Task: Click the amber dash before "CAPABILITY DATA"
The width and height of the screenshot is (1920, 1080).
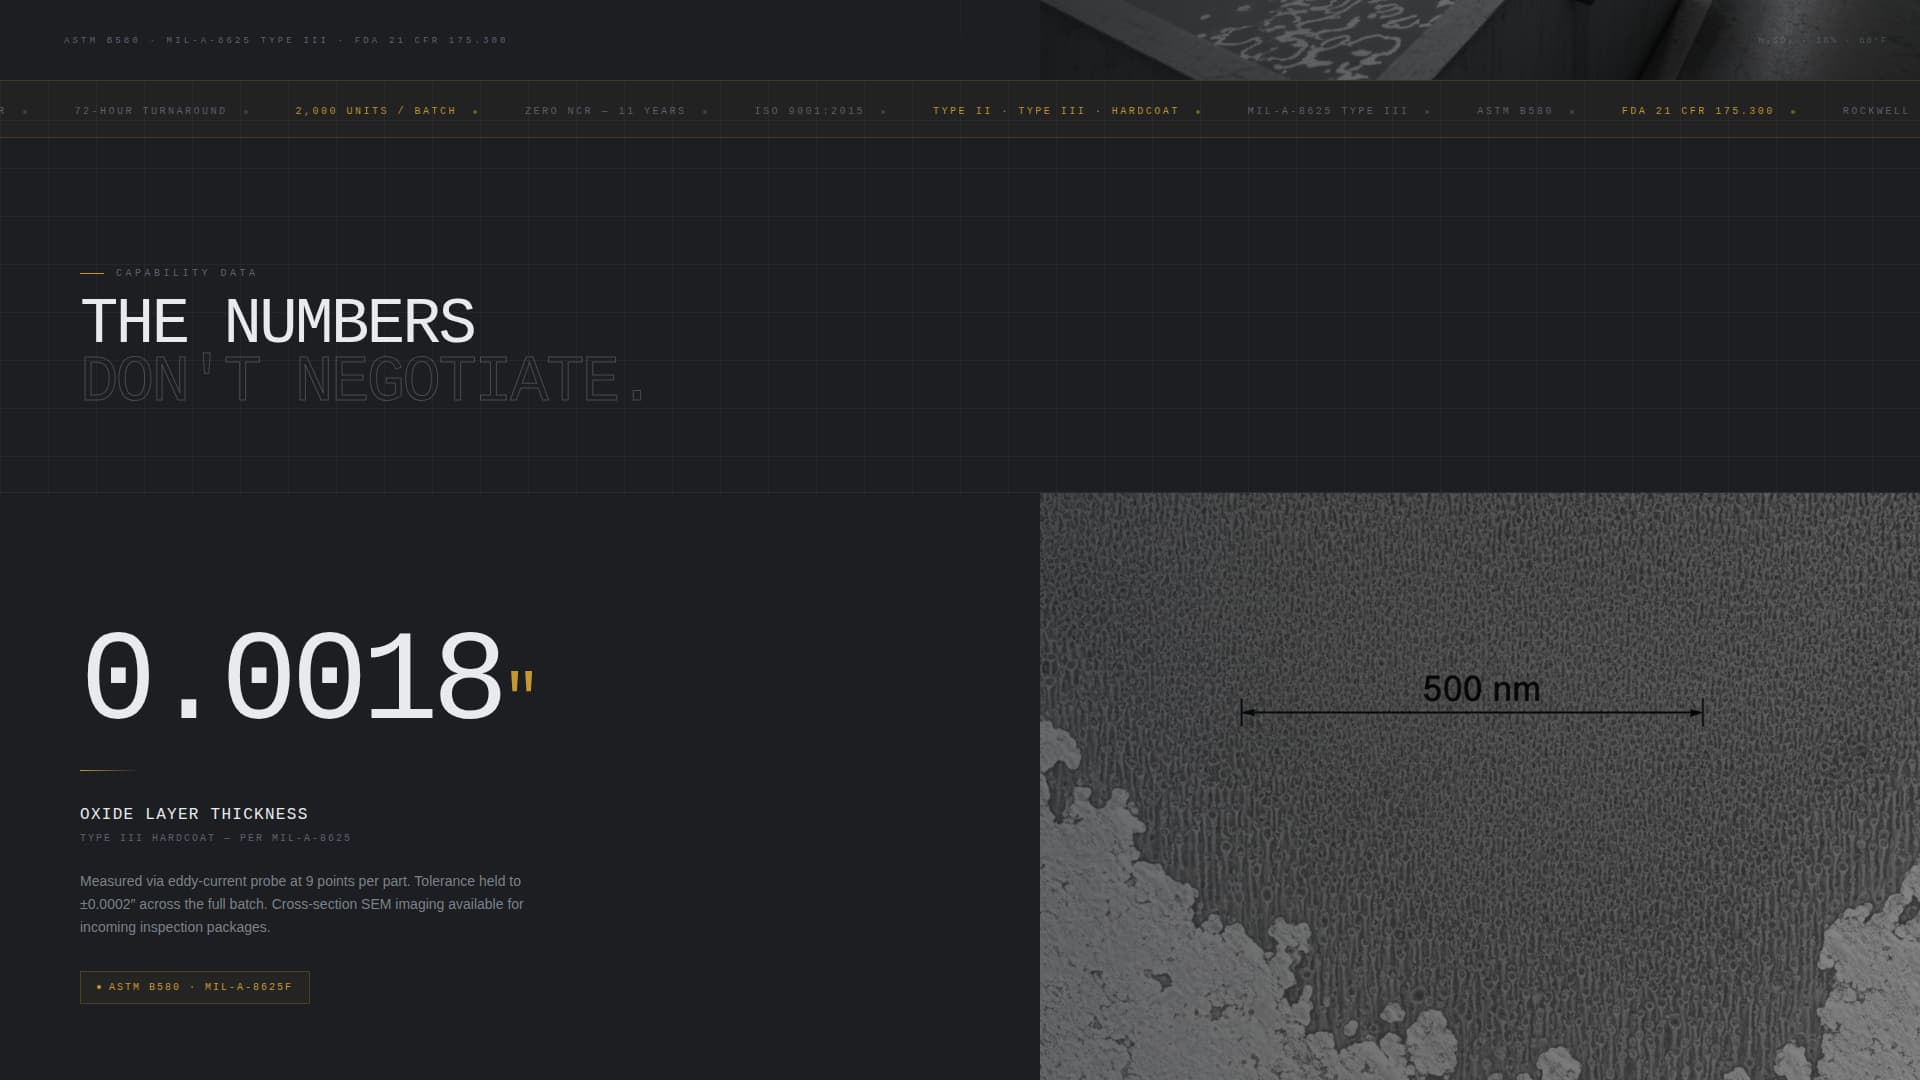Action: (93, 271)
